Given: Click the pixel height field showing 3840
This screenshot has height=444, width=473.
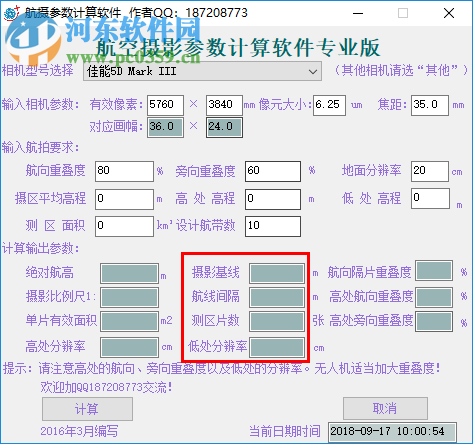Looking at the screenshot, I should (x=224, y=105).
